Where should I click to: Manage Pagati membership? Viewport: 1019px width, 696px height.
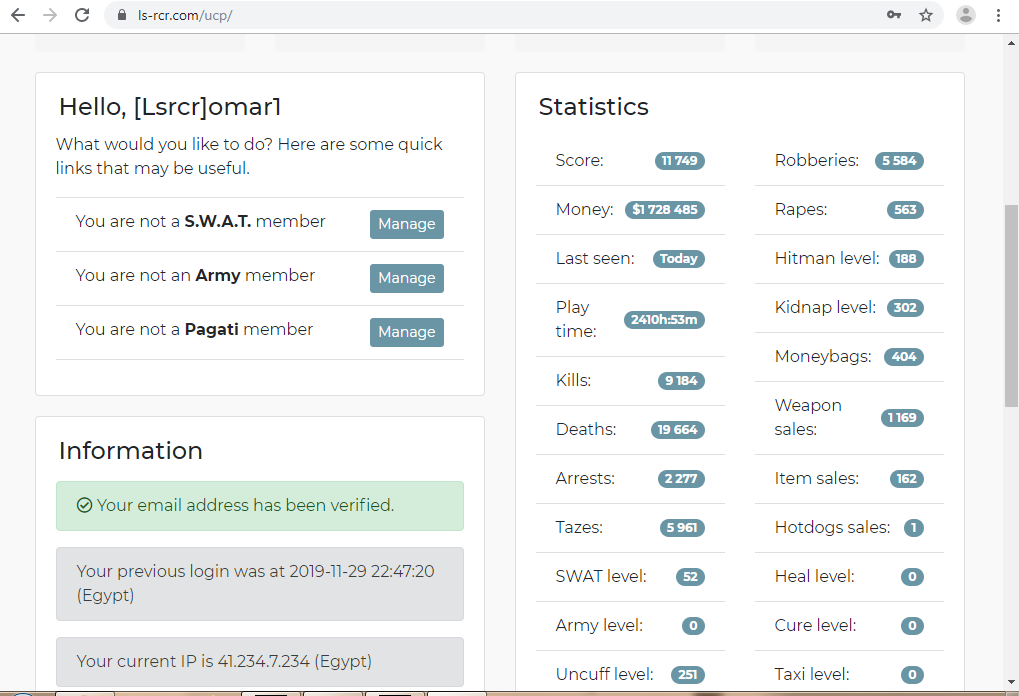point(407,332)
